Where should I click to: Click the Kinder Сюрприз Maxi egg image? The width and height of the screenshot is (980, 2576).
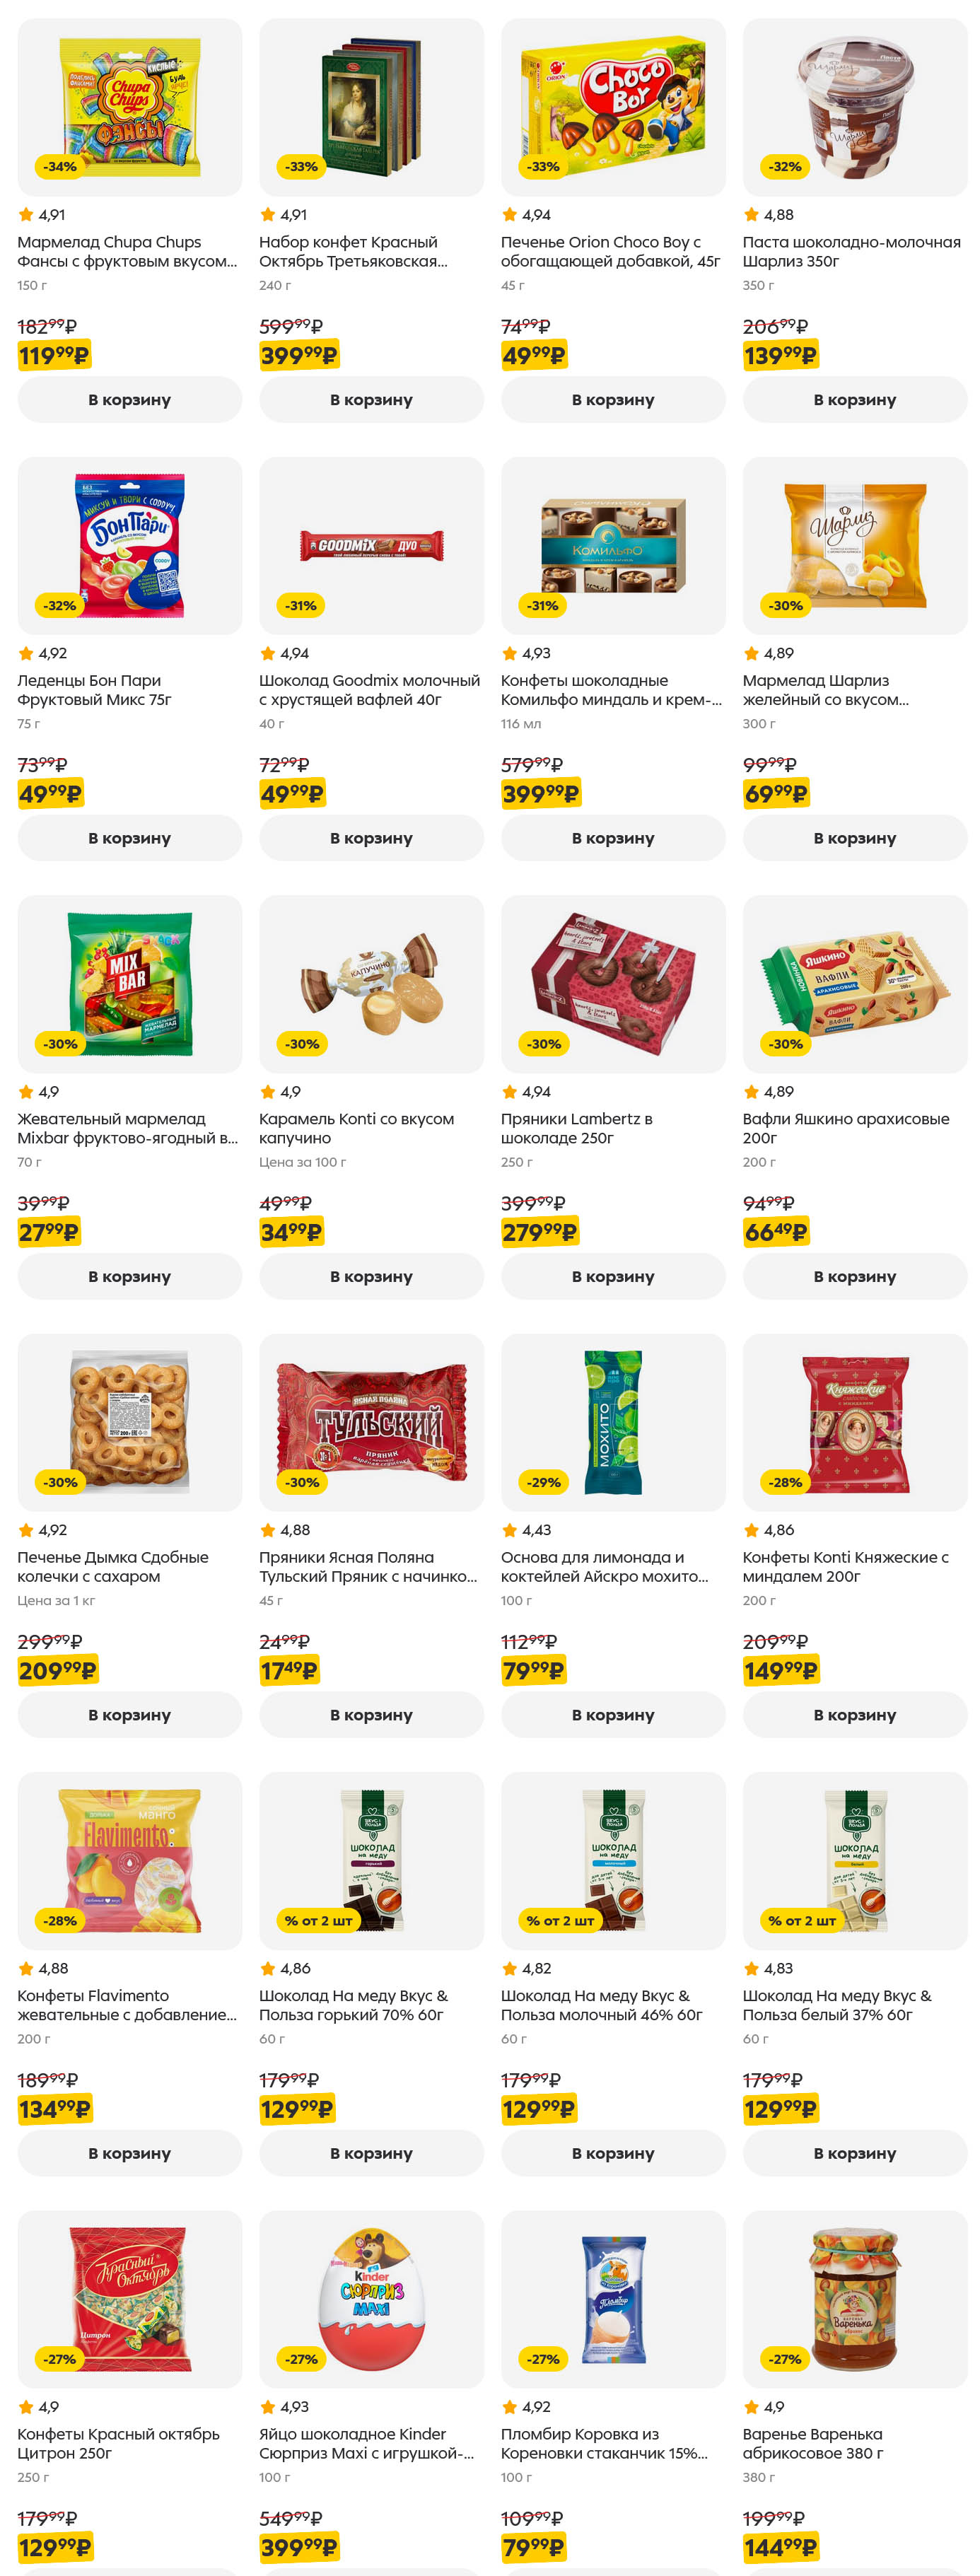(x=371, y=2298)
